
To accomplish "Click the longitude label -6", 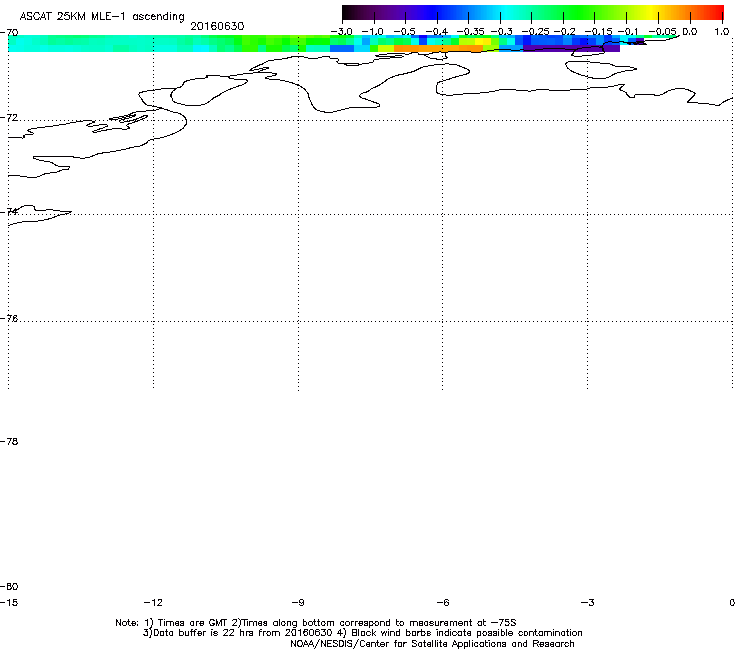I will [x=443, y=602].
